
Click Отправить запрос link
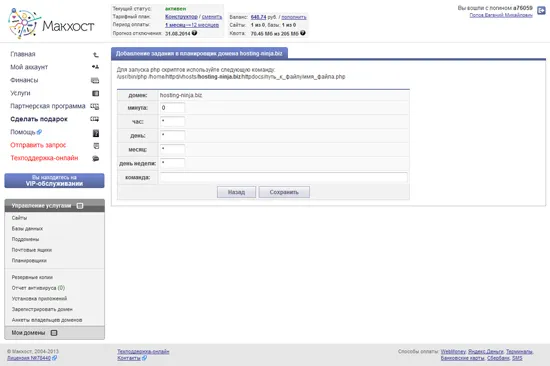(x=38, y=145)
